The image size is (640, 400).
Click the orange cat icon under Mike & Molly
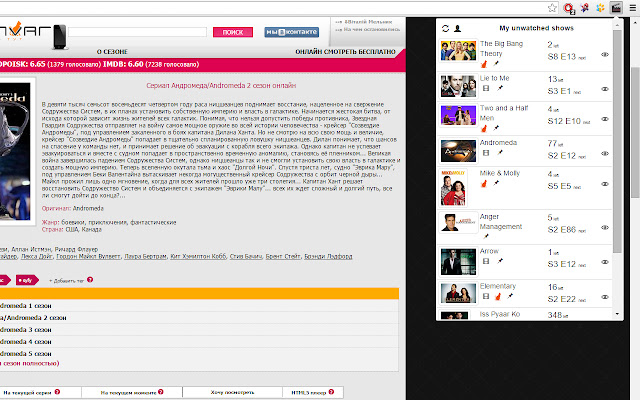click(484, 184)
